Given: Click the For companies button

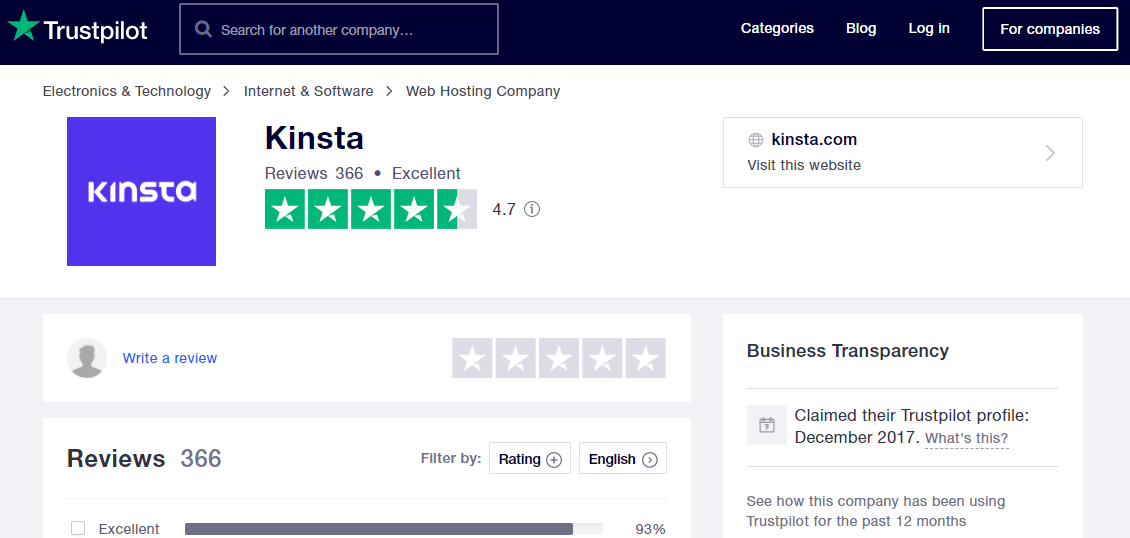Looking at the screenshot, I should pyautogui.click(x=1050, y=30).
